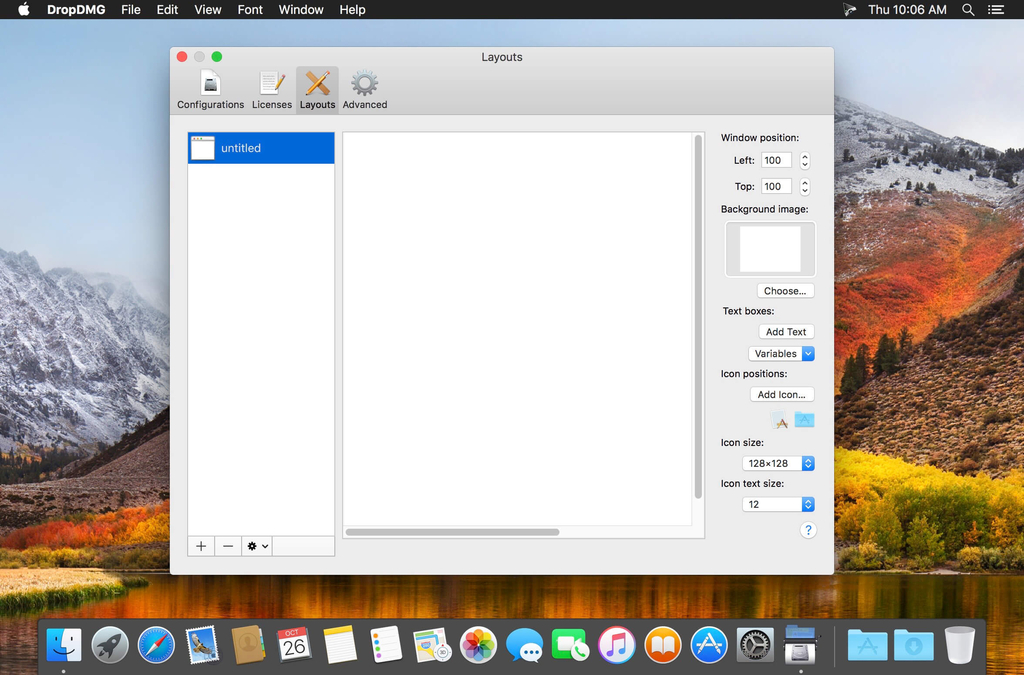Open the Icon size dropdown showing 128×128
Screen dimensions: 1024x675
point(778,463)
